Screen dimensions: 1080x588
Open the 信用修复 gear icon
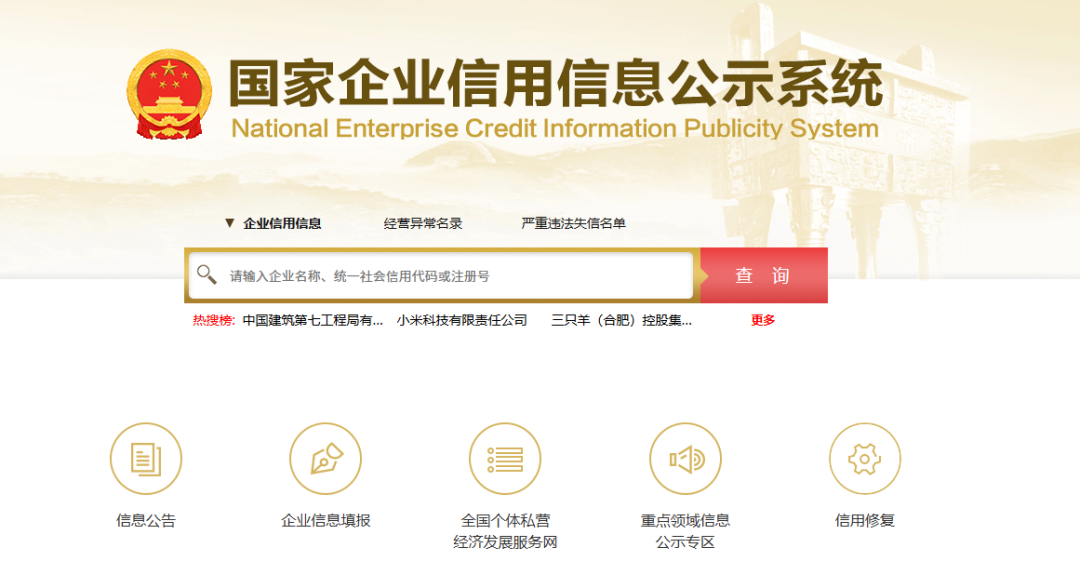coord(865,459)
